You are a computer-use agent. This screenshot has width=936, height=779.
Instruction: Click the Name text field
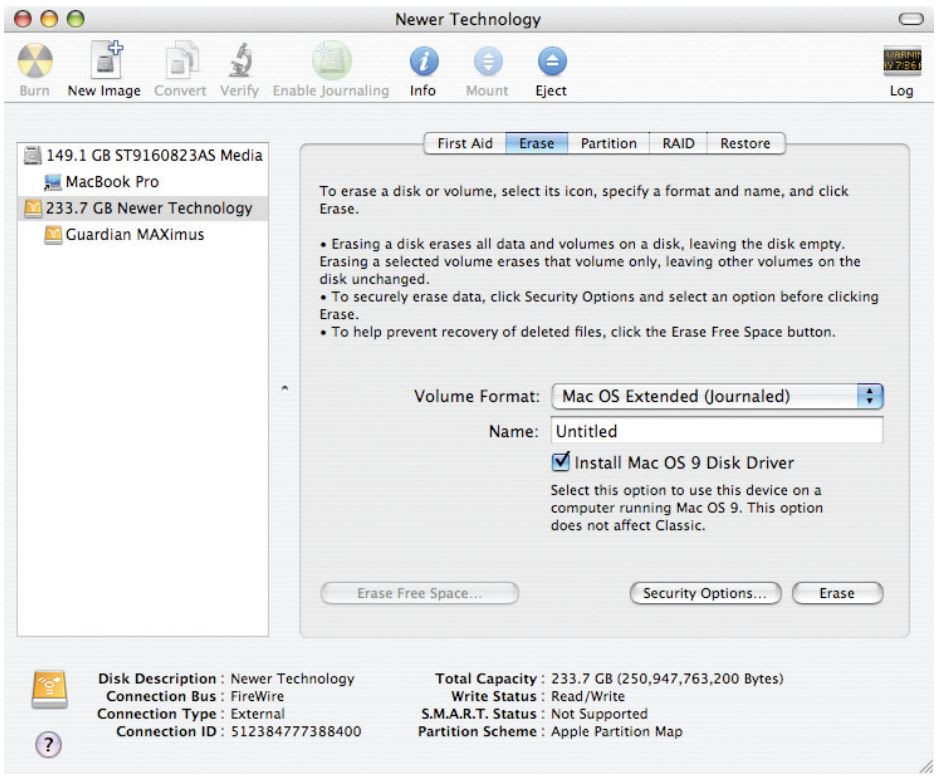pos(718,432)
